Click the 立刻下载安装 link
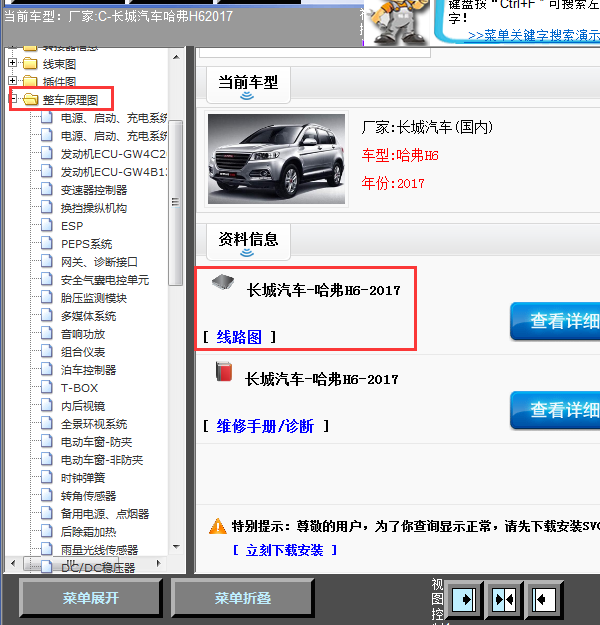The image size is (600, 625). click(x=285, y=550)
